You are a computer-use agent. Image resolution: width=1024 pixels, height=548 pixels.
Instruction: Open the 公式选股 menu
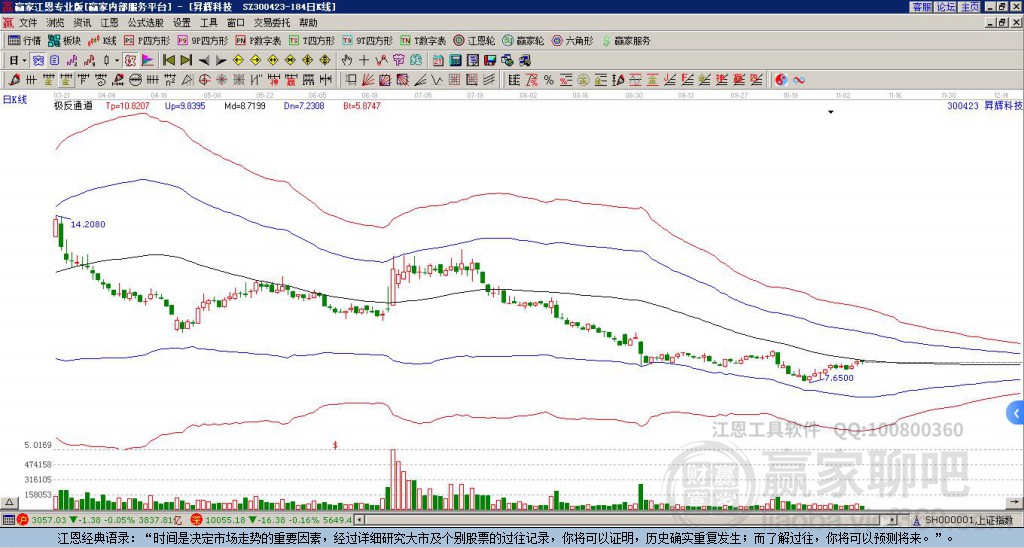click(145, 23)
